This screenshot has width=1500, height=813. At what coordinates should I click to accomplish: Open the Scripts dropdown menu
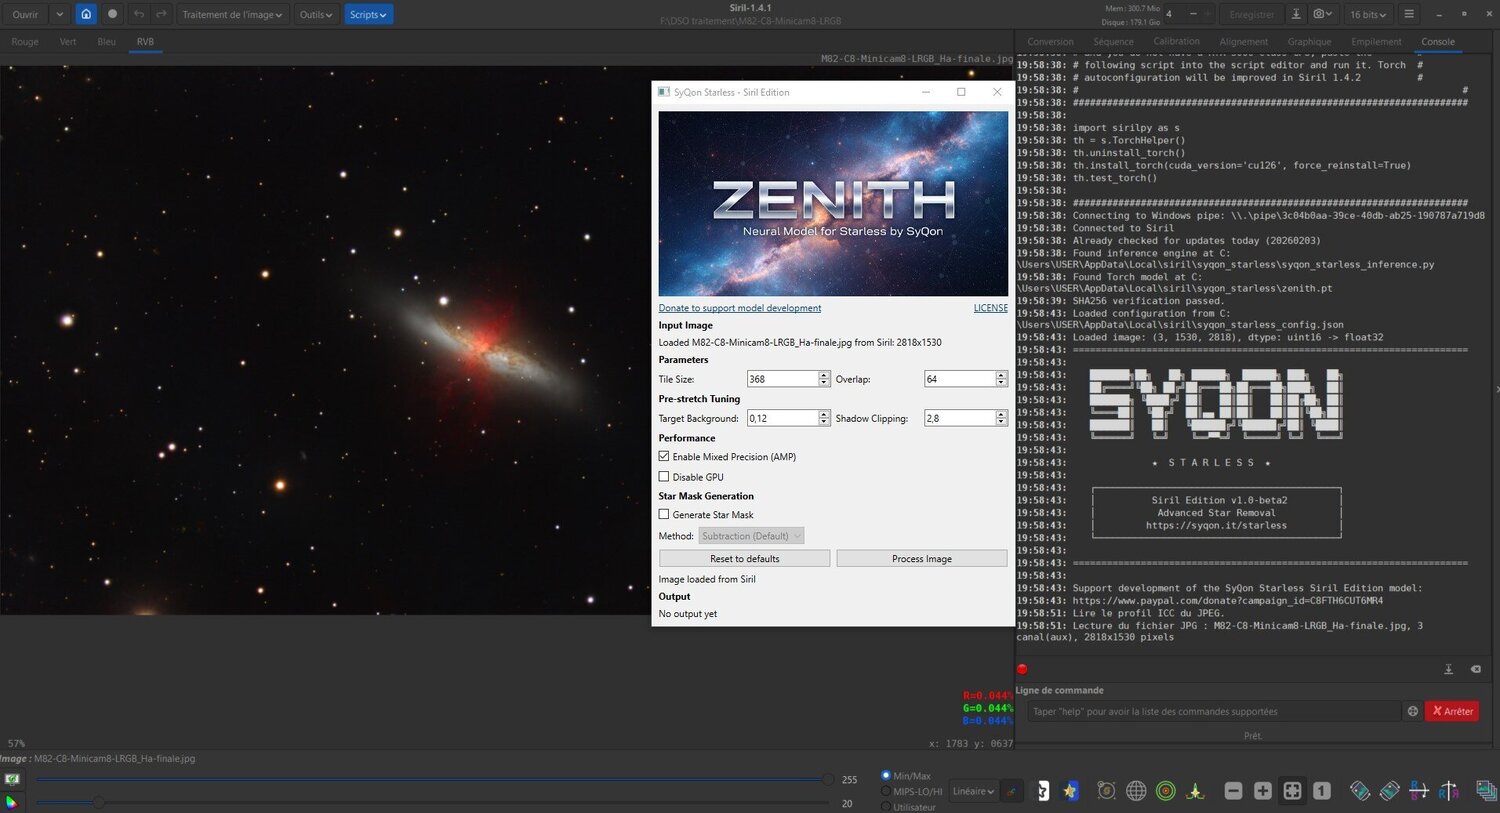pyautogui.click(x=368, y=14)
